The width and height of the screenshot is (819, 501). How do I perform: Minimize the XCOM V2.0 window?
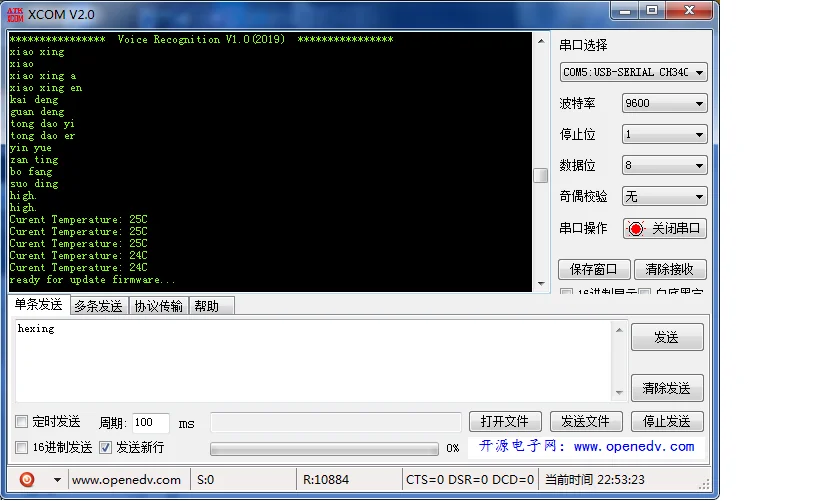click(x=625, y=11)
